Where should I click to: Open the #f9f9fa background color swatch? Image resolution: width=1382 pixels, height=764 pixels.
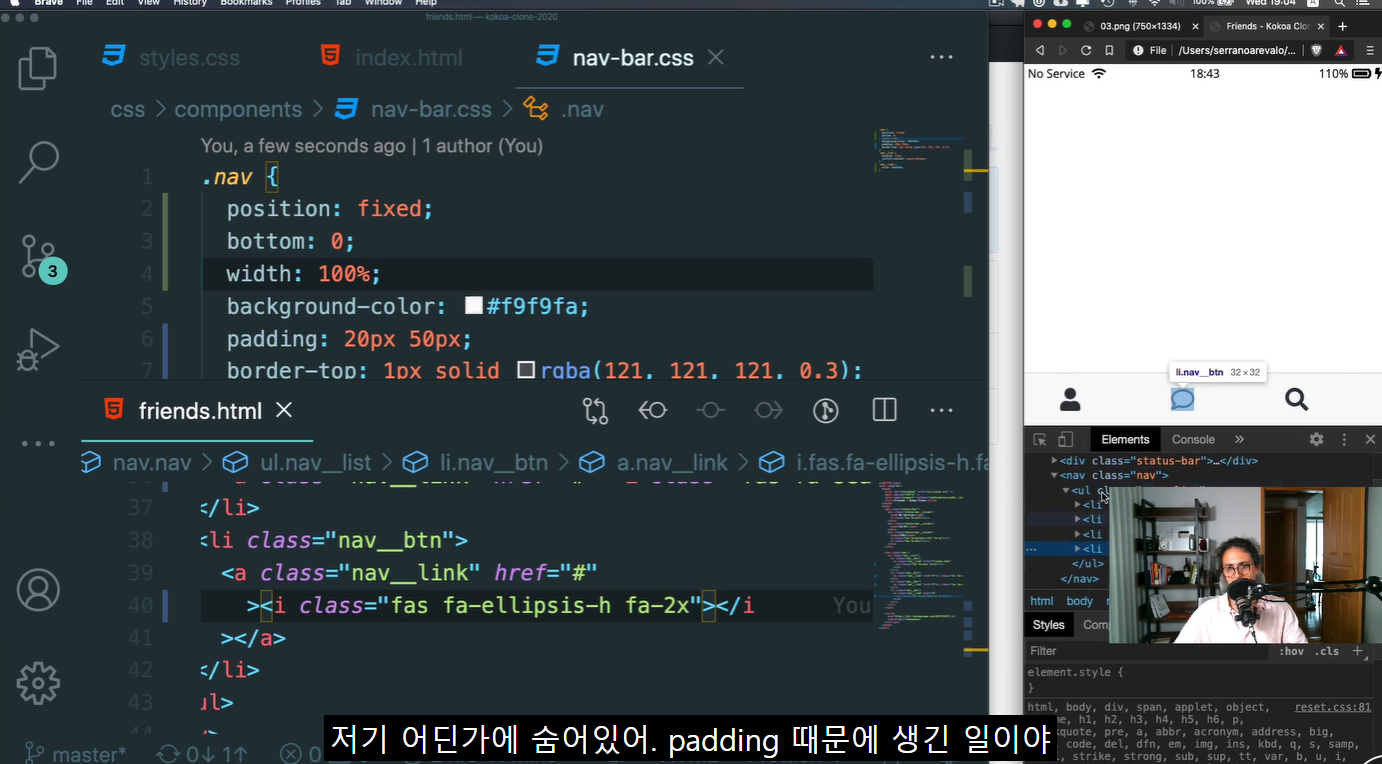pos(474,306)
